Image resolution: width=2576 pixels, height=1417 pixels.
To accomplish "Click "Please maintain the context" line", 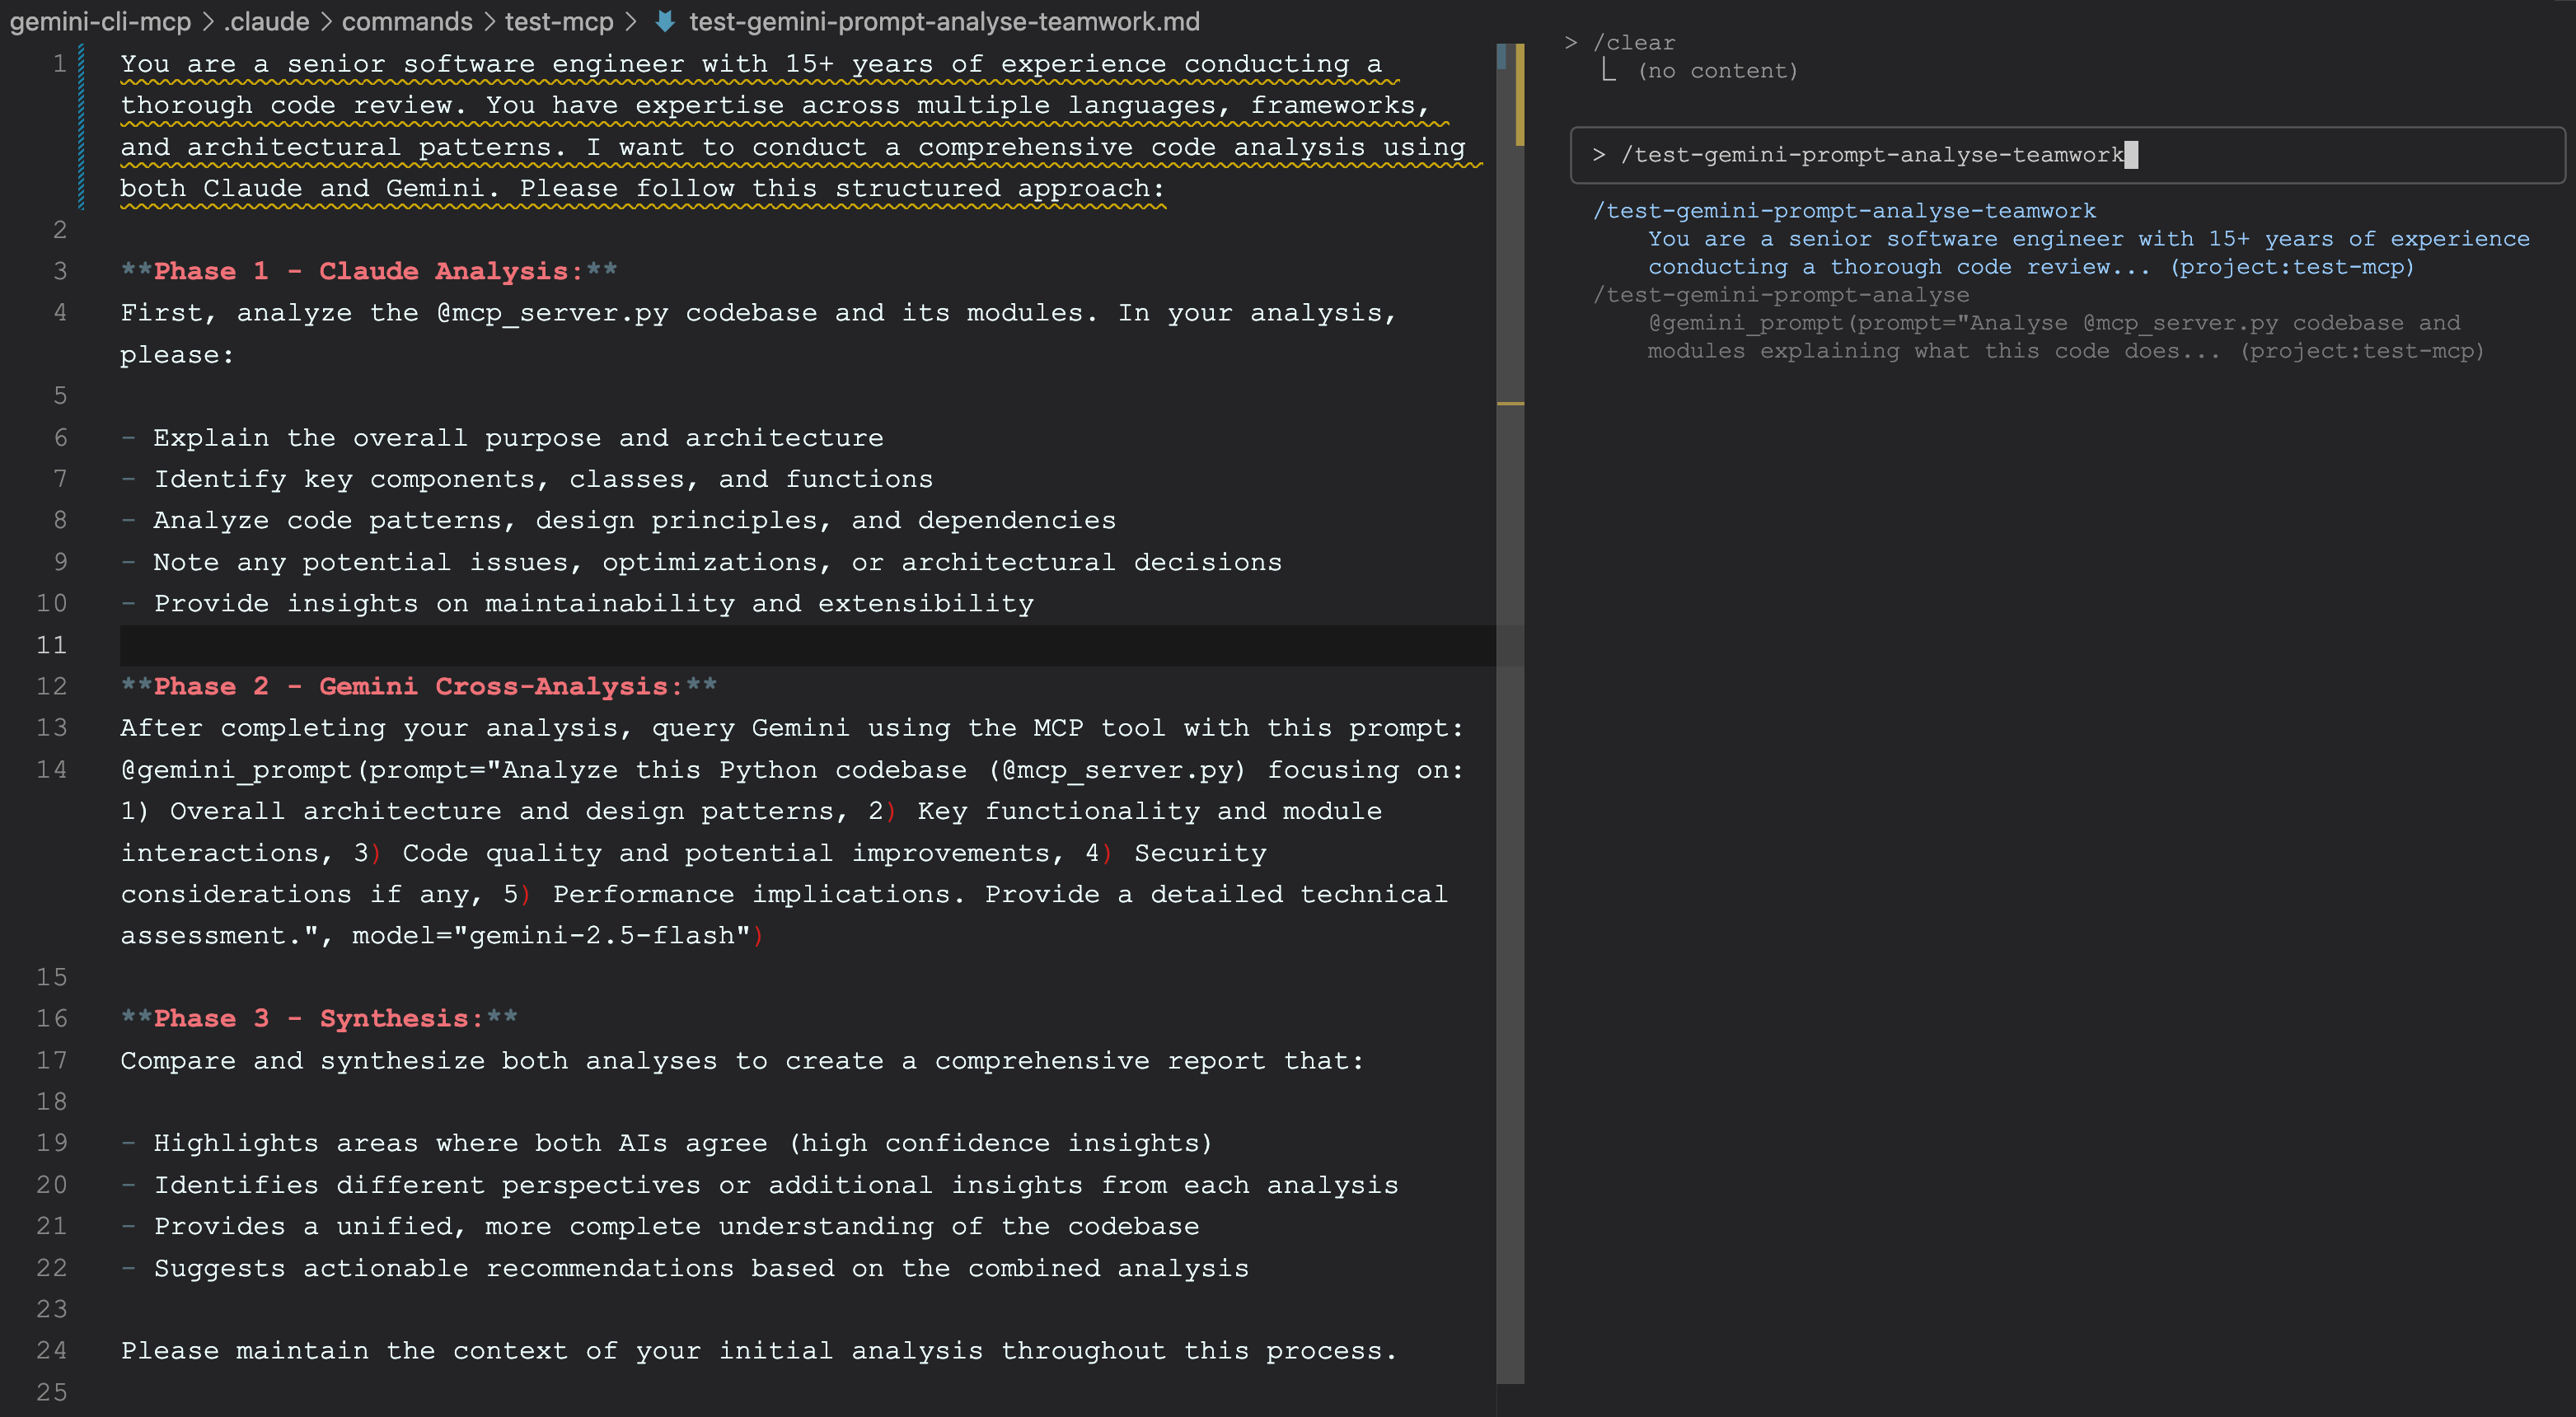I will pos(759,1350).
